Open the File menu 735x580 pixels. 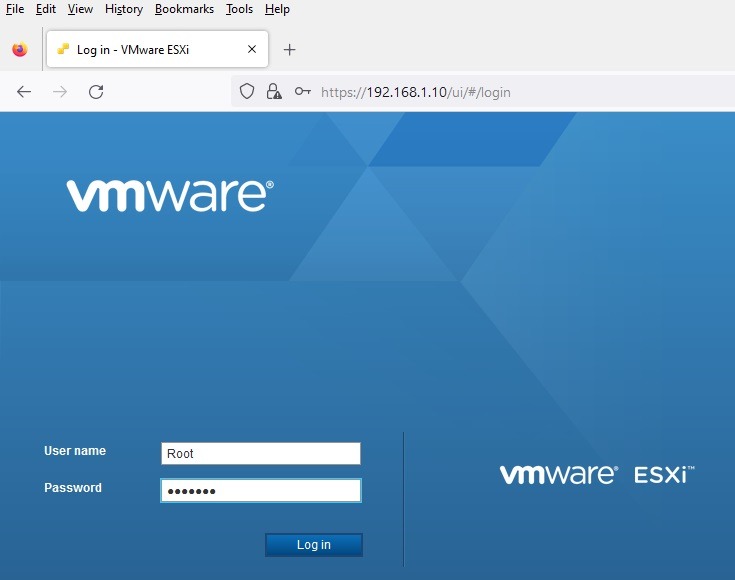click(15, 9)
